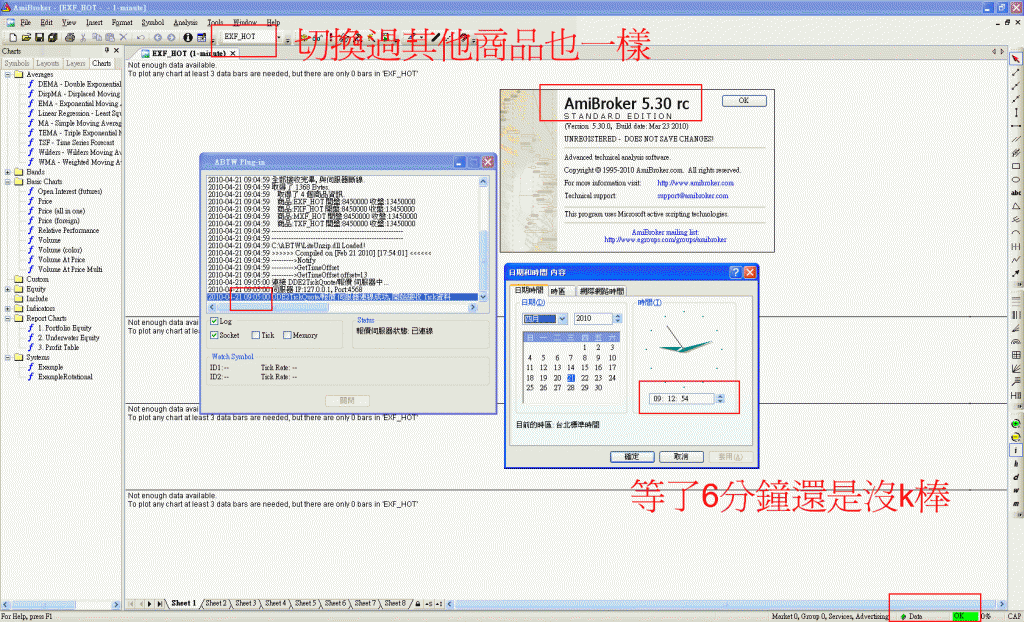Go back with the left arrow icon
The image size is (1024, 622).
(x=157, y=37)
